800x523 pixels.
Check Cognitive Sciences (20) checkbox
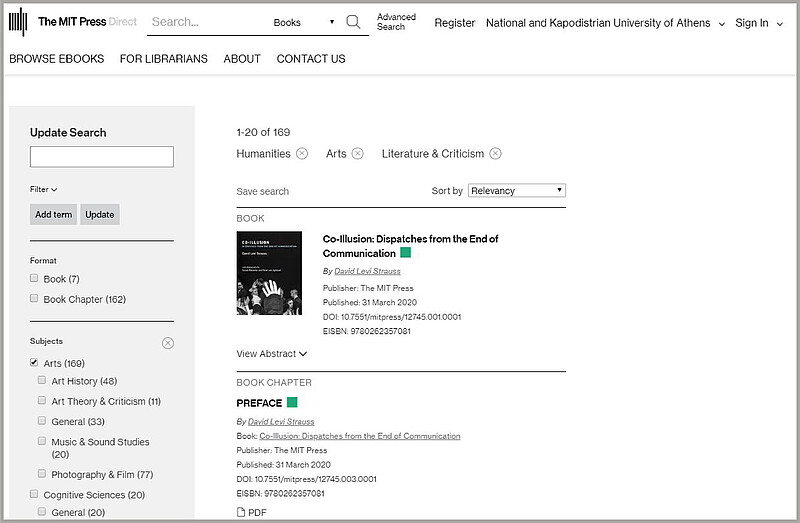tap(34, 494)
